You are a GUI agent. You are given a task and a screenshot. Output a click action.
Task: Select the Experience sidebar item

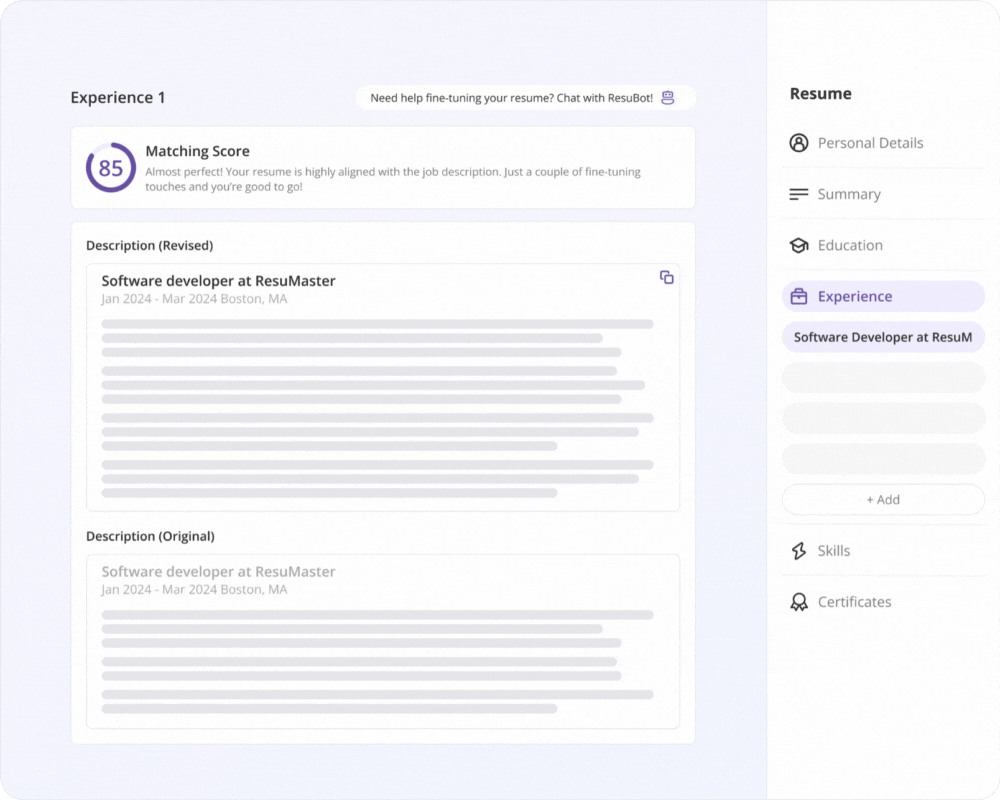[x=855, y=297]
